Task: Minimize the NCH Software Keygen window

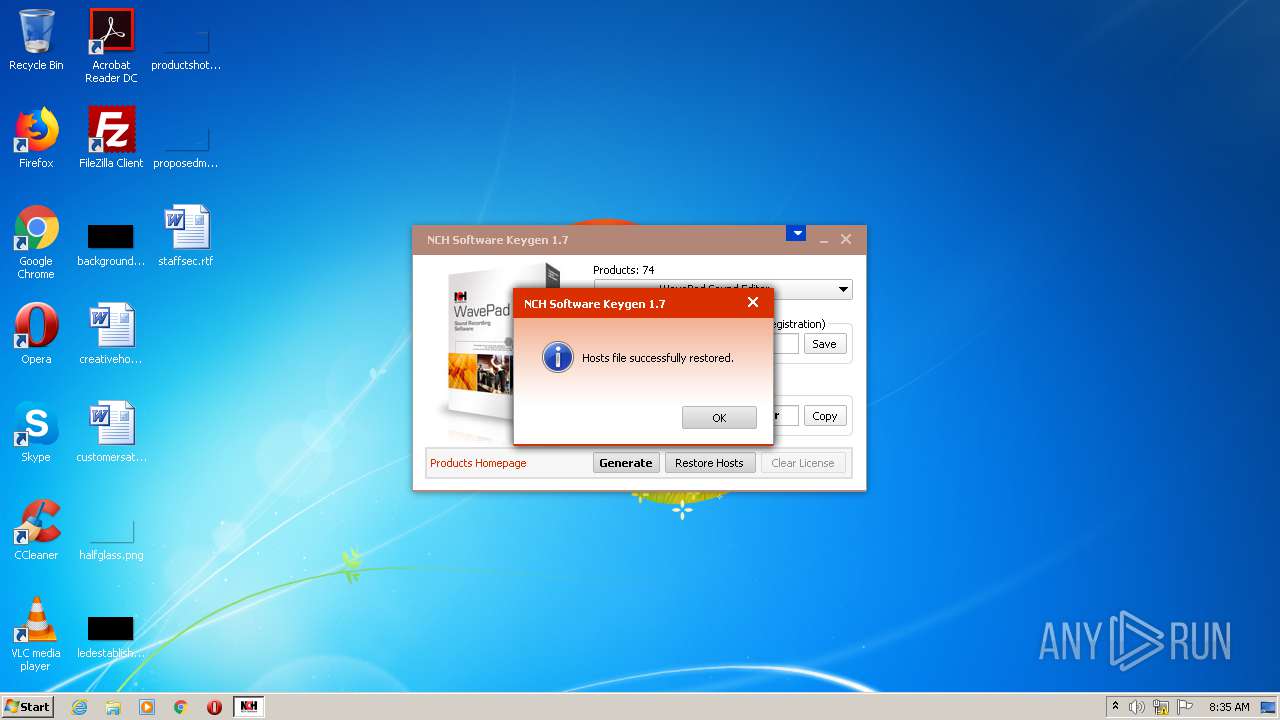Action: tap(824, 240)
